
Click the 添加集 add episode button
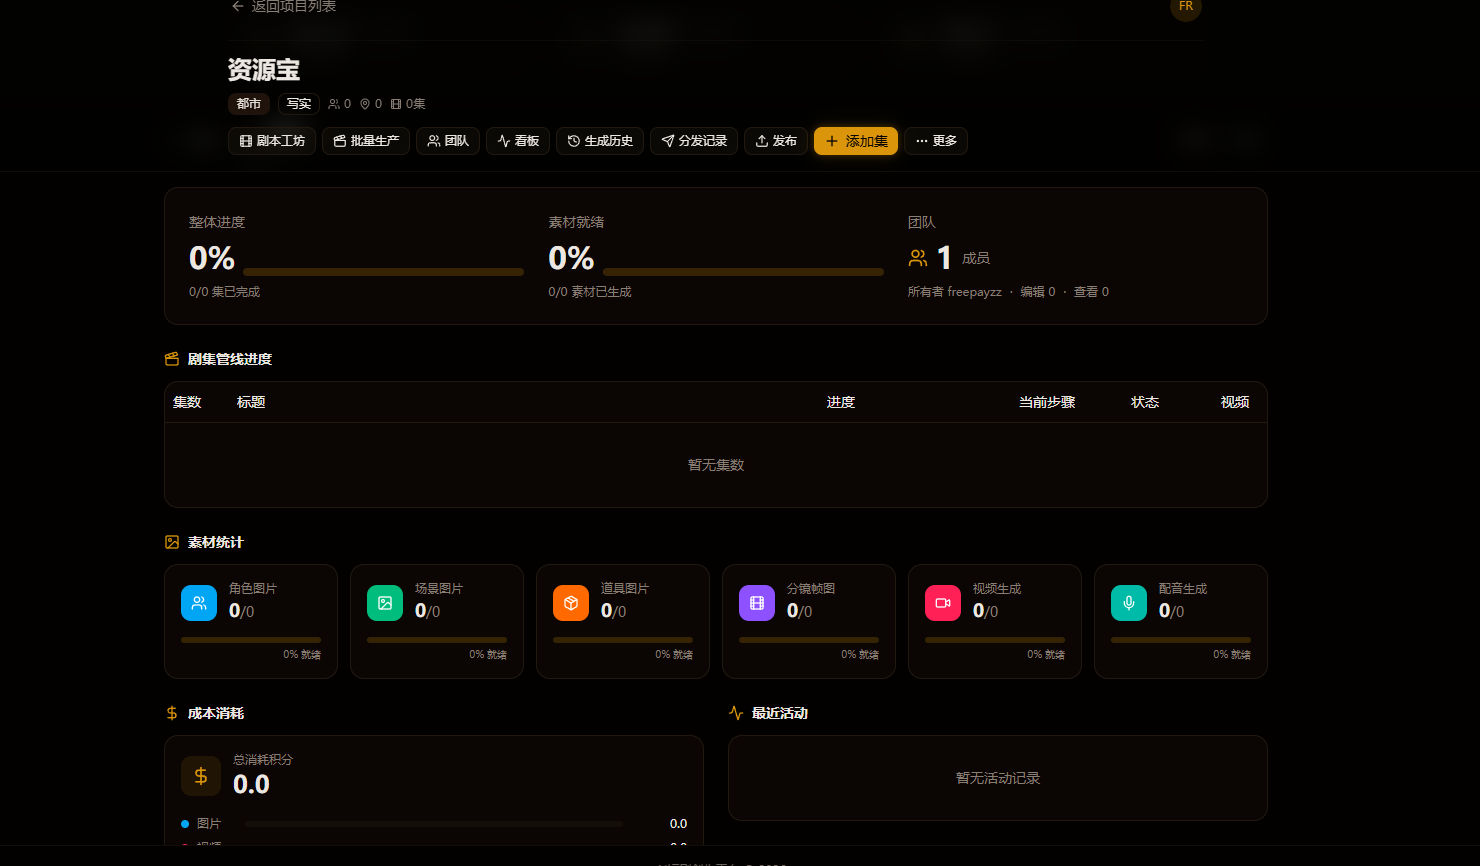coord(856,141)
